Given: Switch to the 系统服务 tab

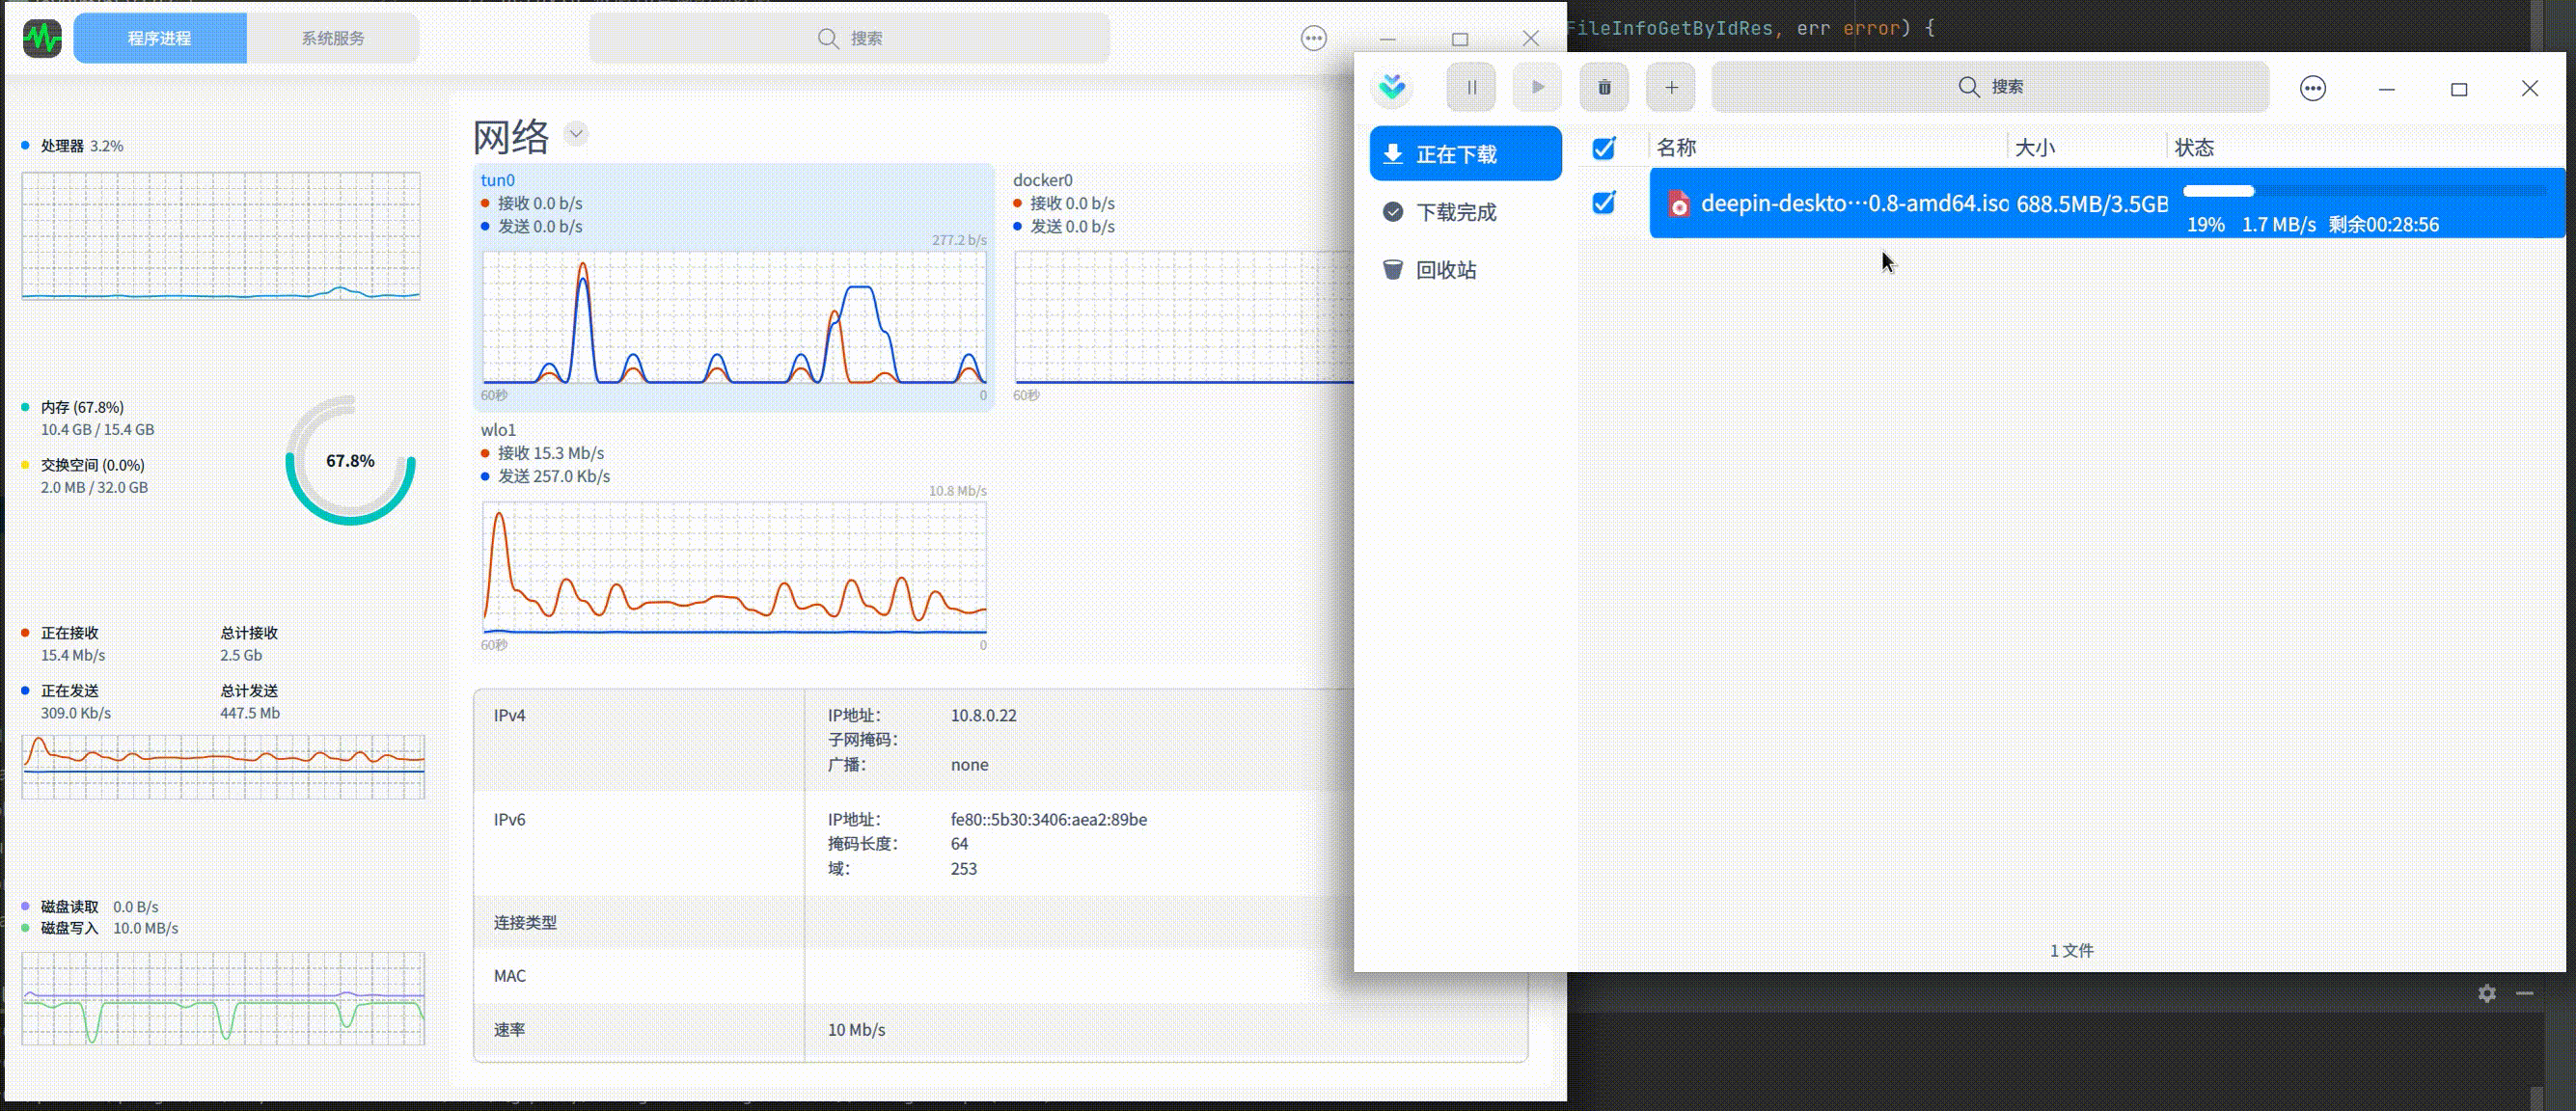Looking at the screenshot, I should pos(333,39).
